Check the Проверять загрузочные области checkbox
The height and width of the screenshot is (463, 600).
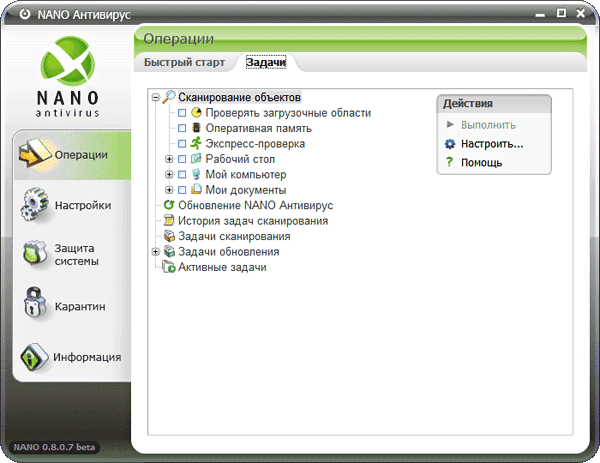[x=182, y=113]
